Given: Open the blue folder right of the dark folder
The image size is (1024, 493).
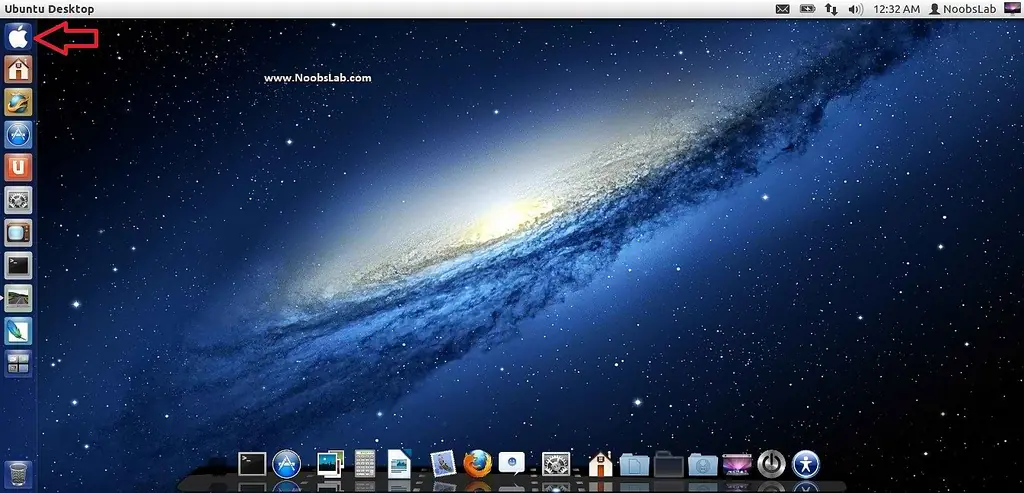Looking at the screenshot, I should point(703,464).
